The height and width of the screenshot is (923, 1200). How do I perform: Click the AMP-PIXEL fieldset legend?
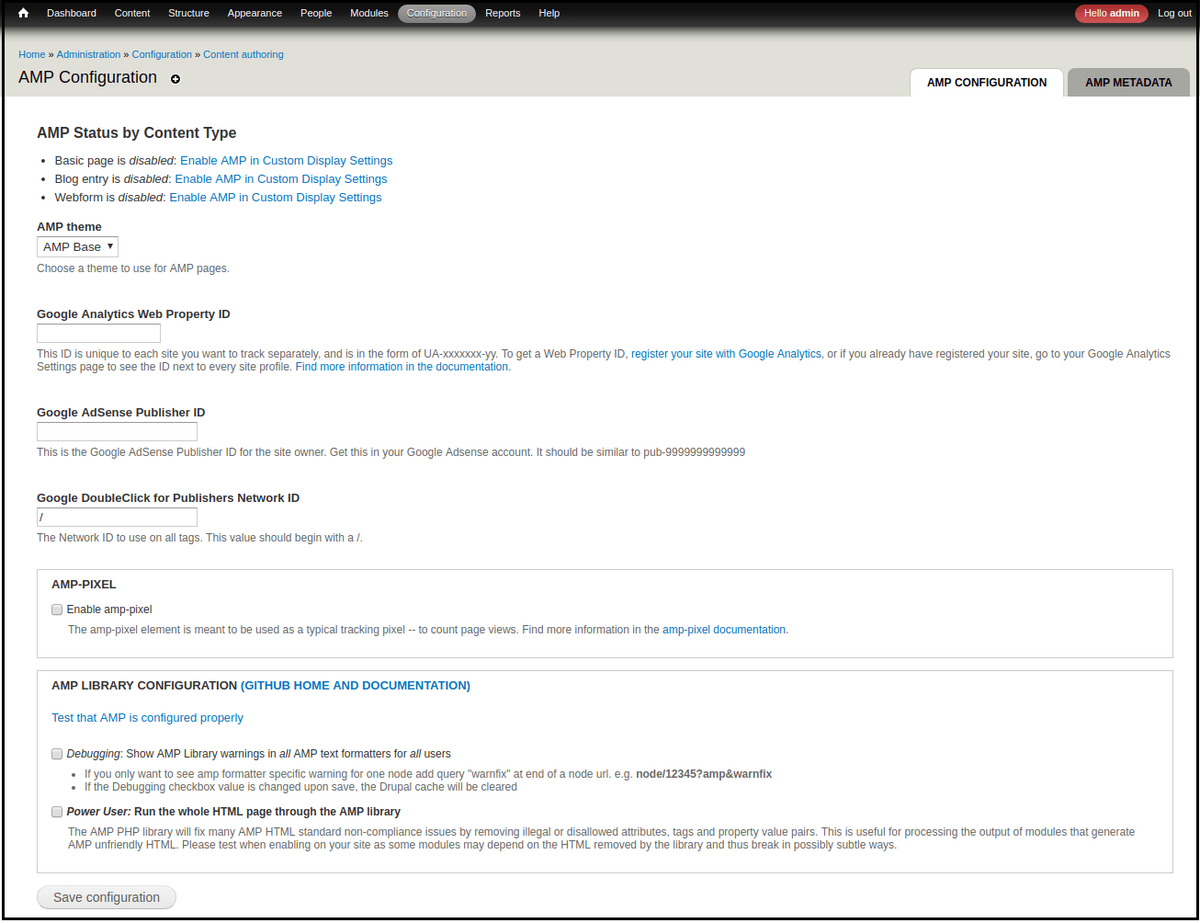click(84, 584)
